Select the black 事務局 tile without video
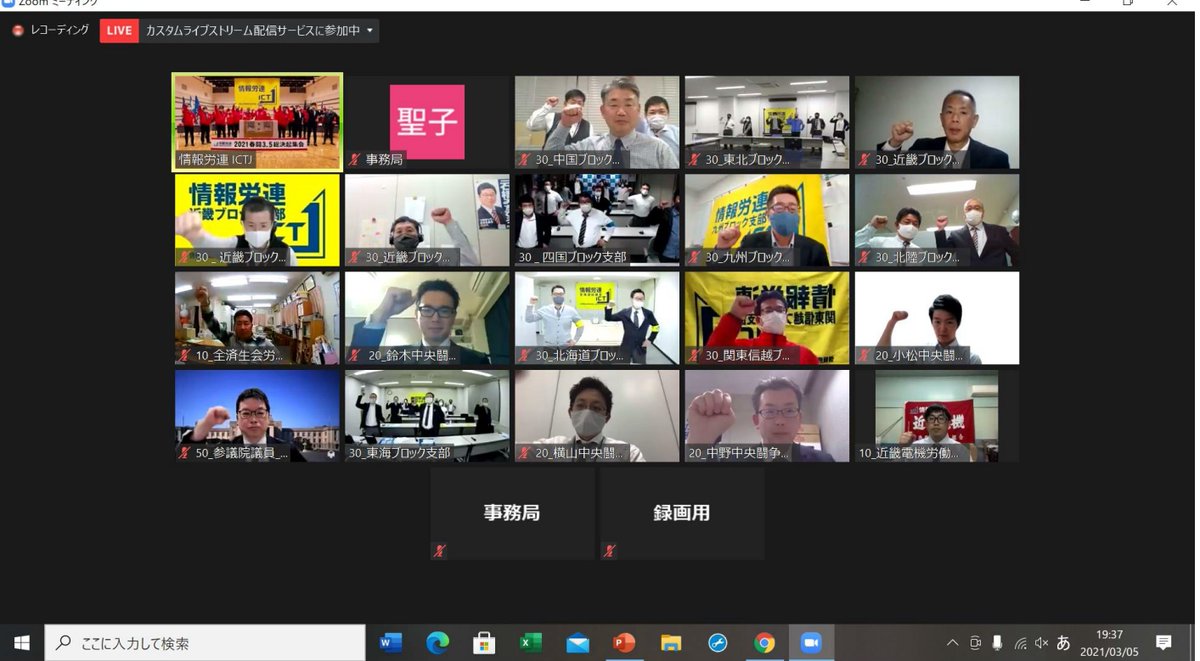 512,514
